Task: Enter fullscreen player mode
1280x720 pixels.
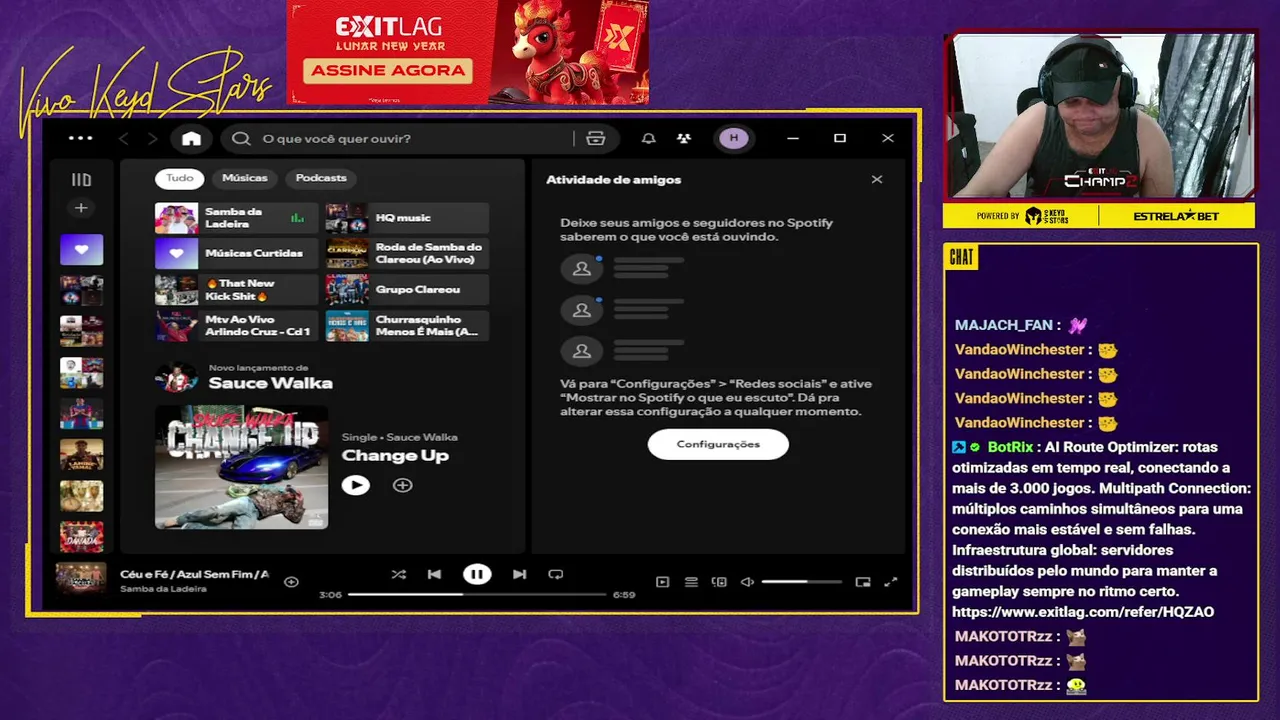Action: coord(891,582)
